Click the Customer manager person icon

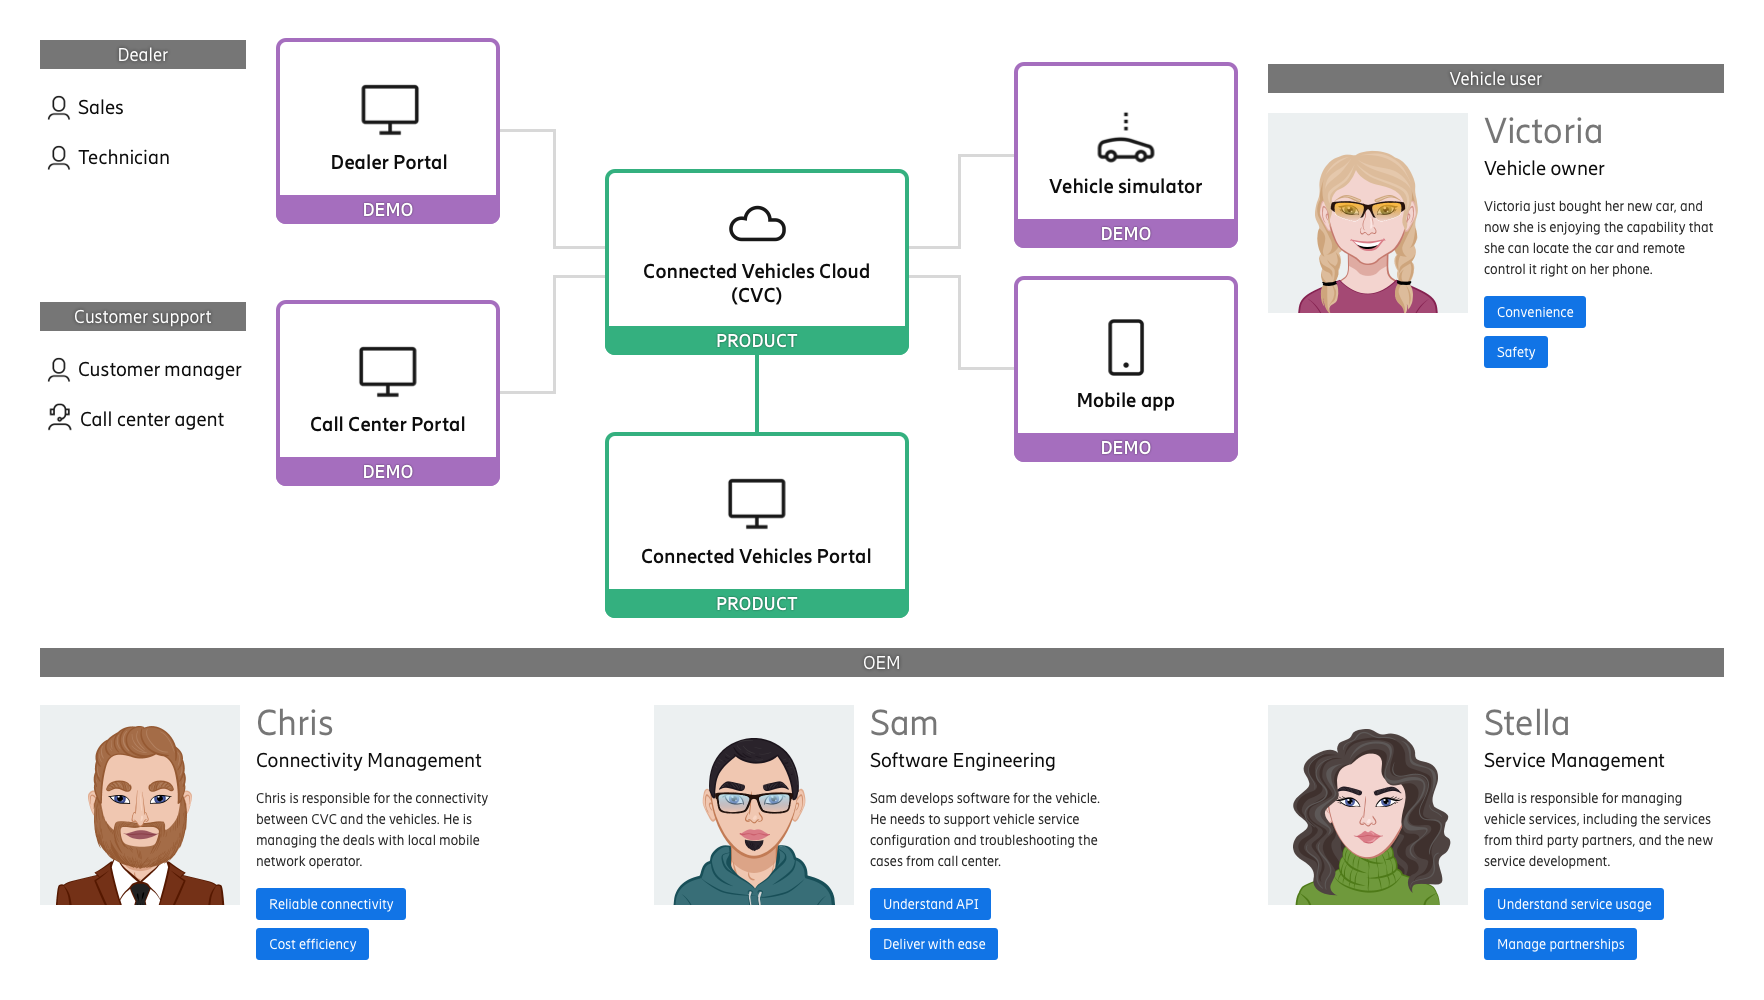coord(59,370)
